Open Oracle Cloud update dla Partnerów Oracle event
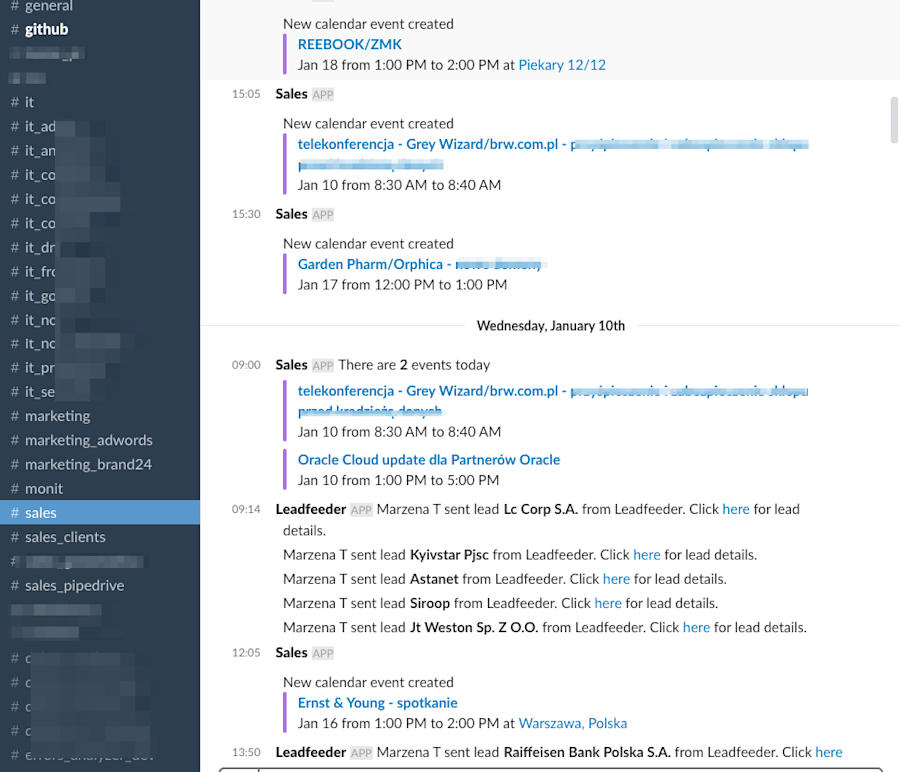 pyautogui.click(x=428, y=459)
